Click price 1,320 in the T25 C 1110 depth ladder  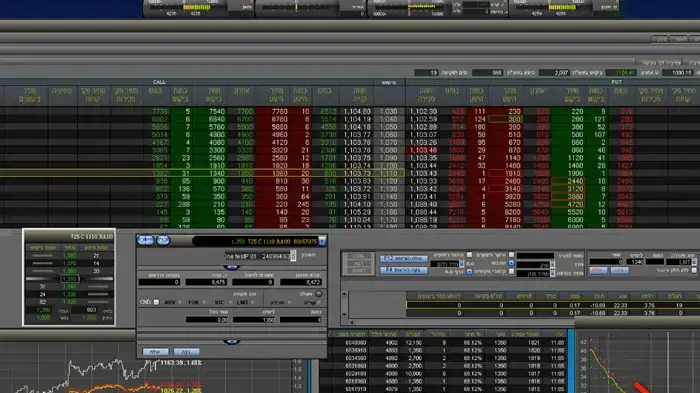[69, 302]
